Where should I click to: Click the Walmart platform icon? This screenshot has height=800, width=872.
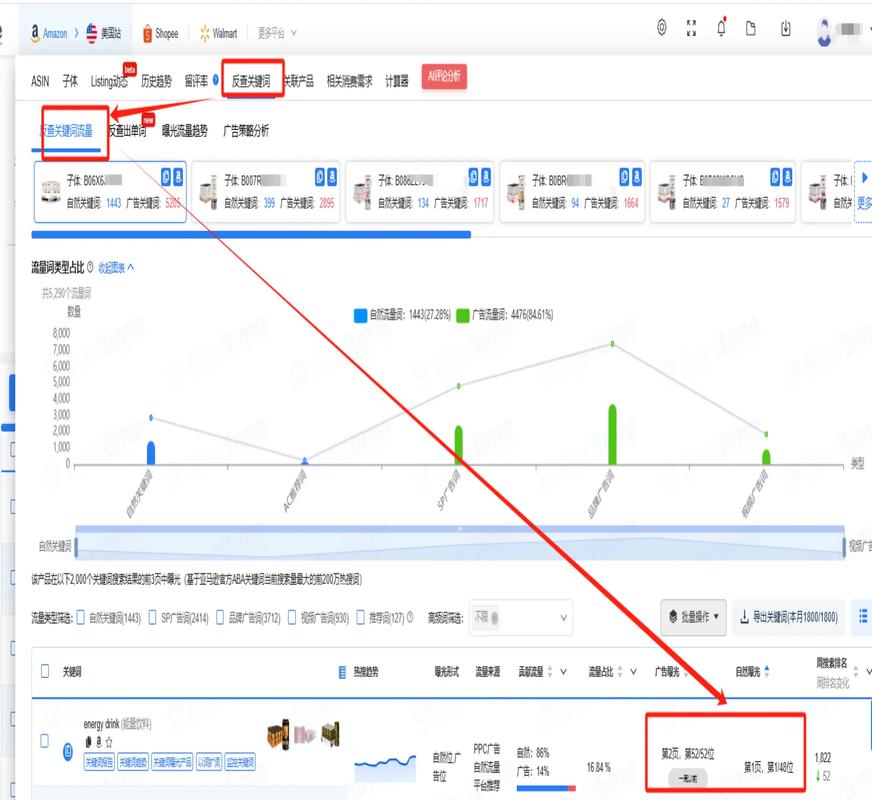tap(205, 34)
